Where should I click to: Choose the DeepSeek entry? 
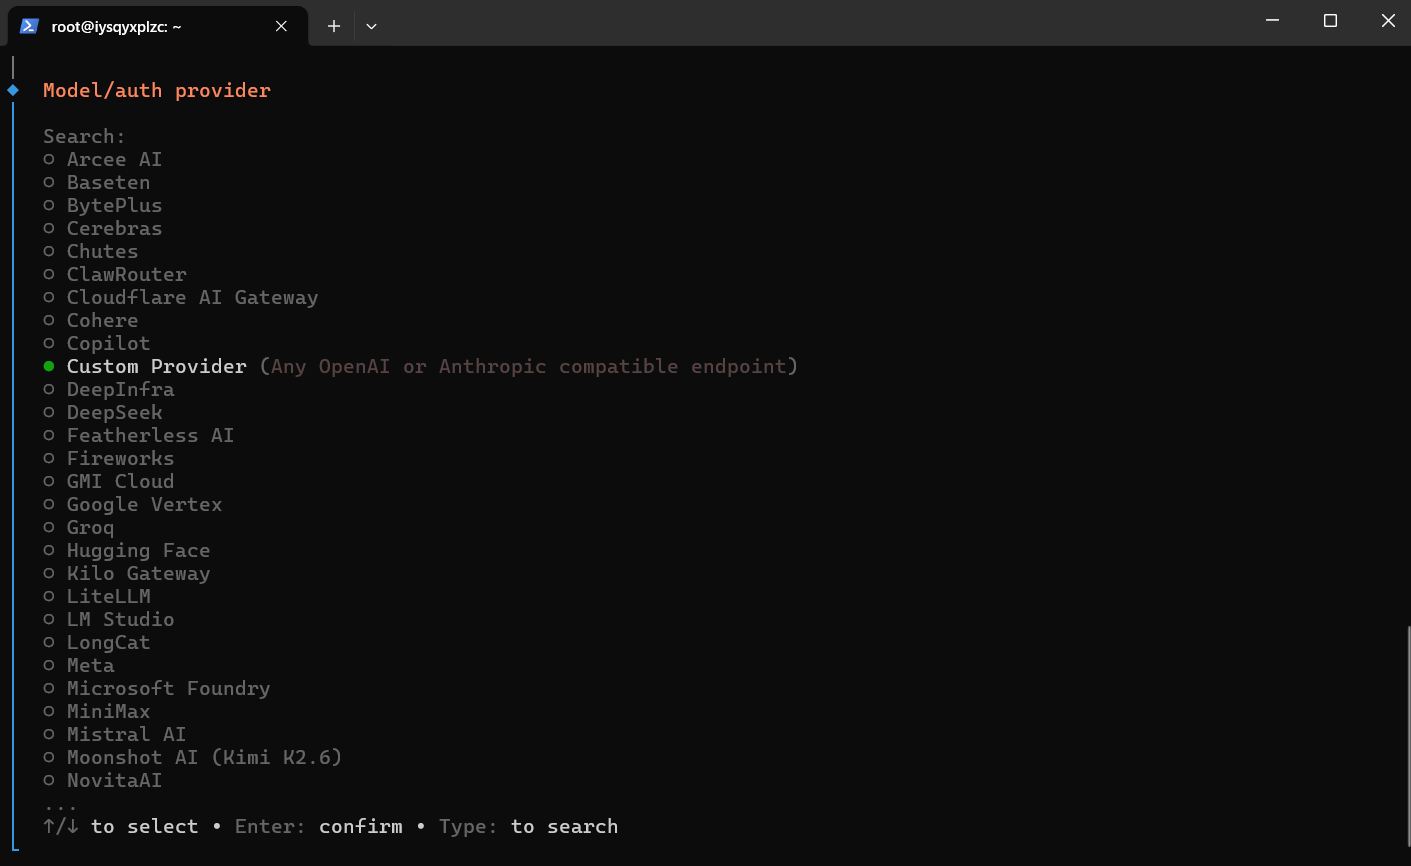[103, 412]
